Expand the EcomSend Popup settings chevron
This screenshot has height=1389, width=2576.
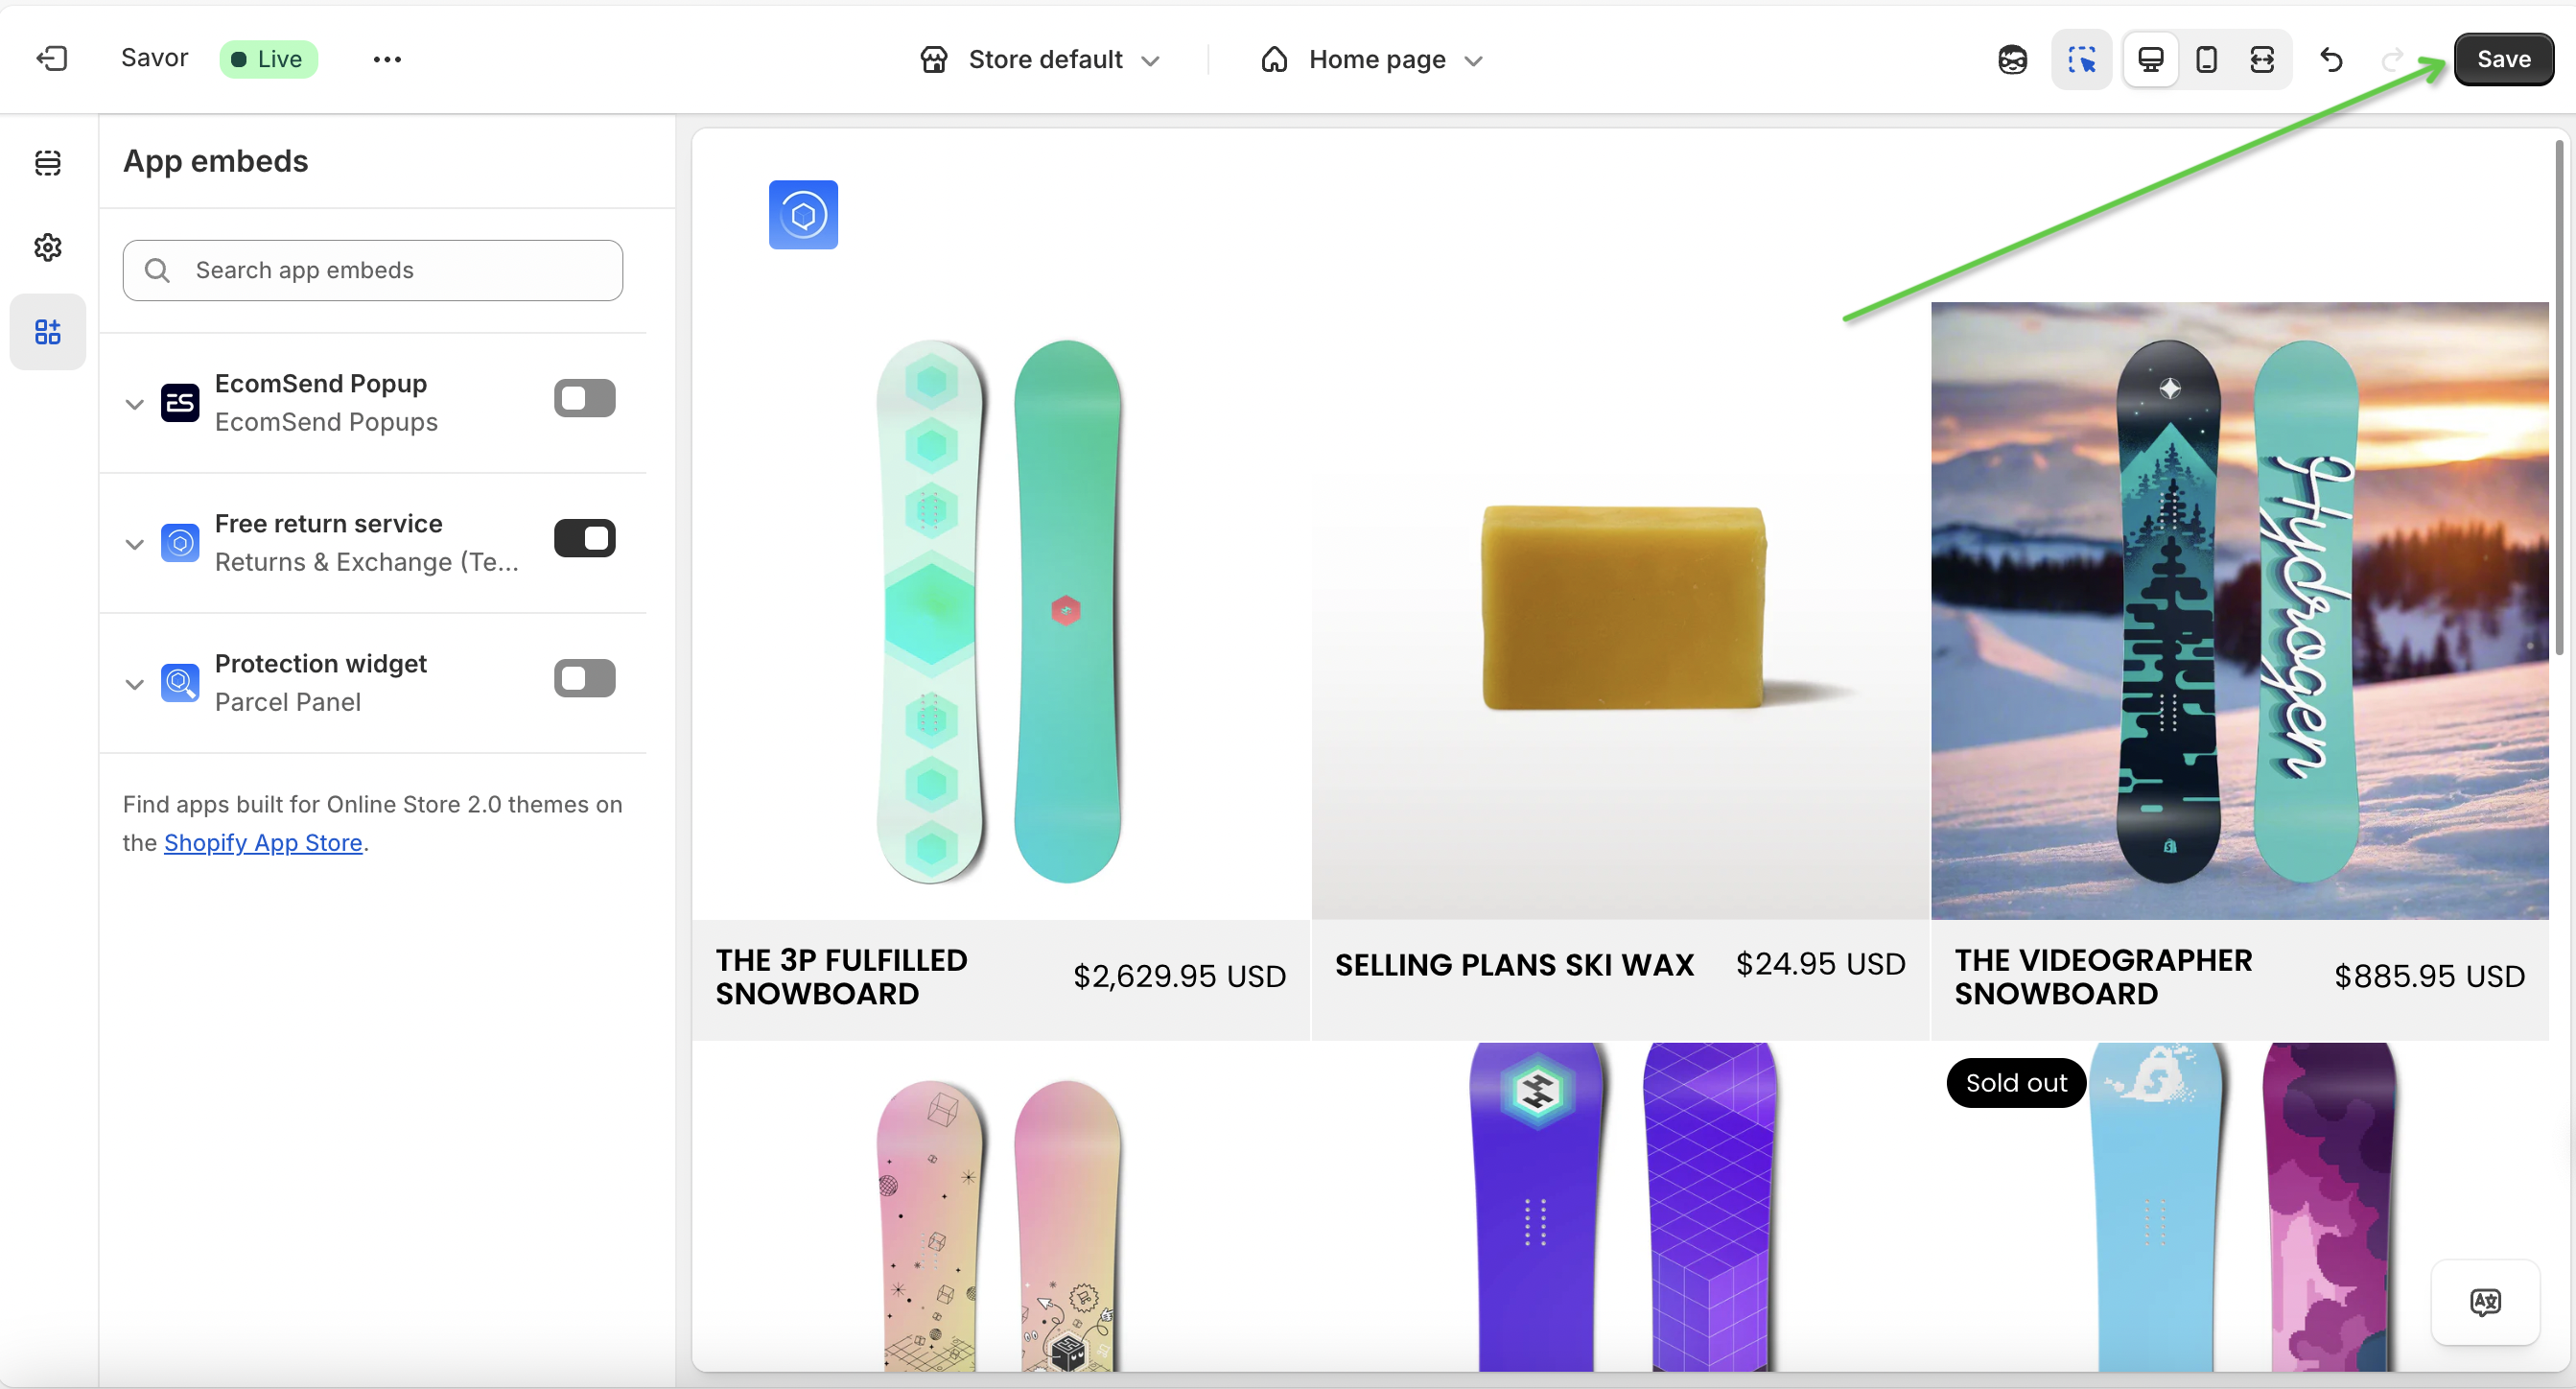point(135,404)
